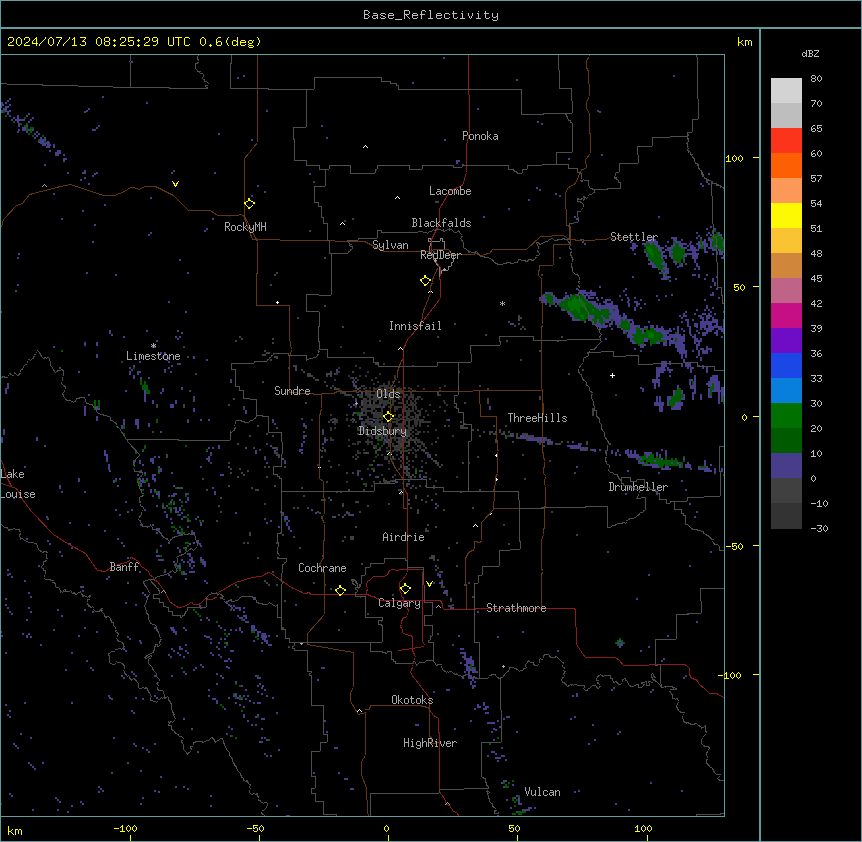This screenshot has height=842, width=862.
Task: Click the RedDeer city label
Action: point(440,255)
